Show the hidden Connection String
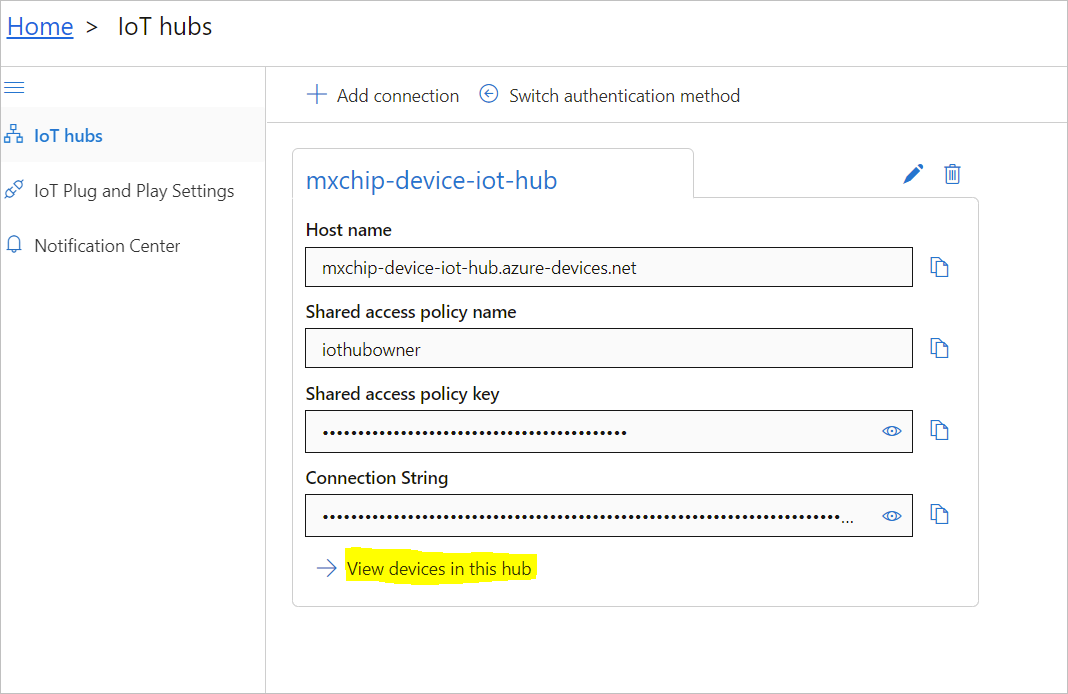 pos(892,516)
